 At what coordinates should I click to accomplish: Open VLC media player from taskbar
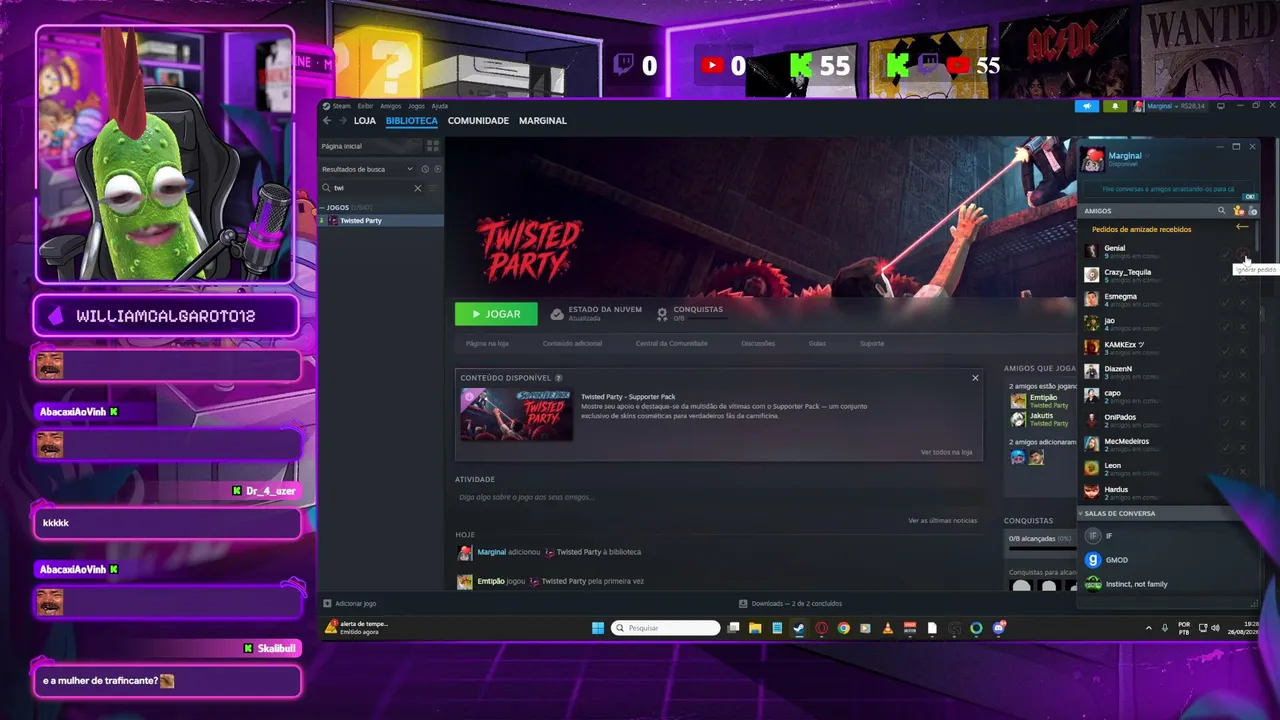(x=888, y=628)
